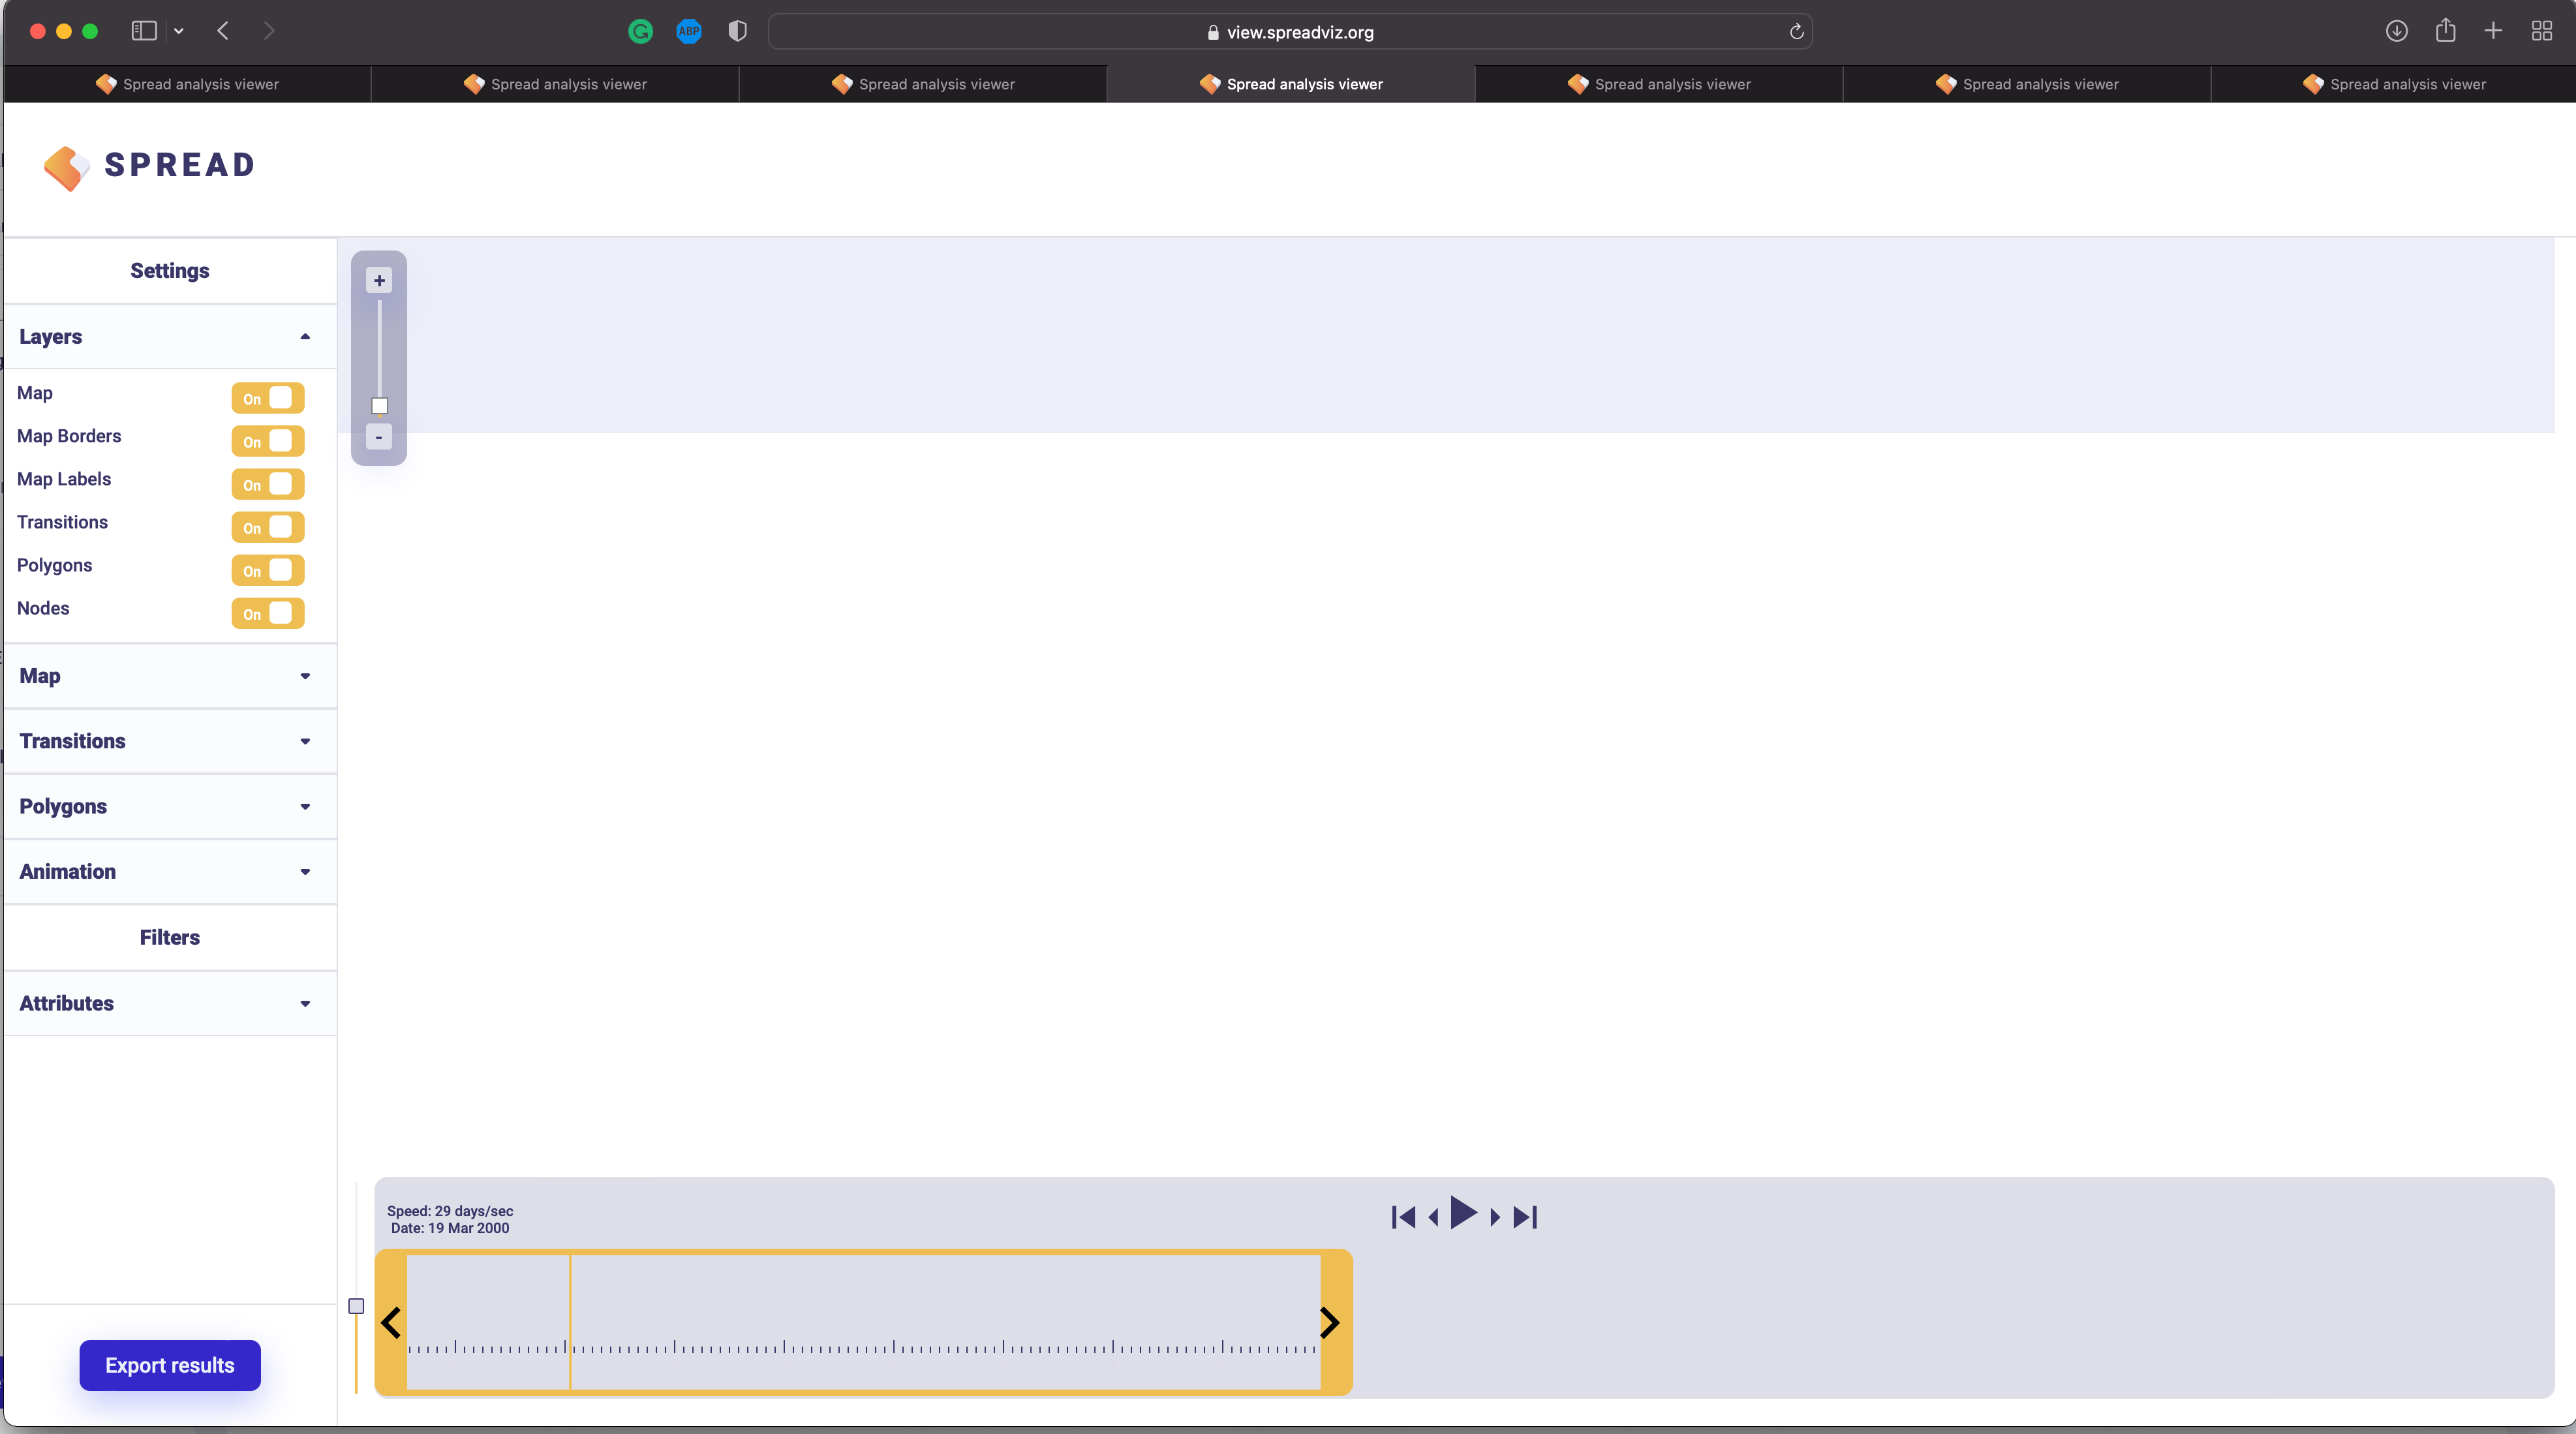
Task: Open the Animation settings section
Action: coord(305,872)
